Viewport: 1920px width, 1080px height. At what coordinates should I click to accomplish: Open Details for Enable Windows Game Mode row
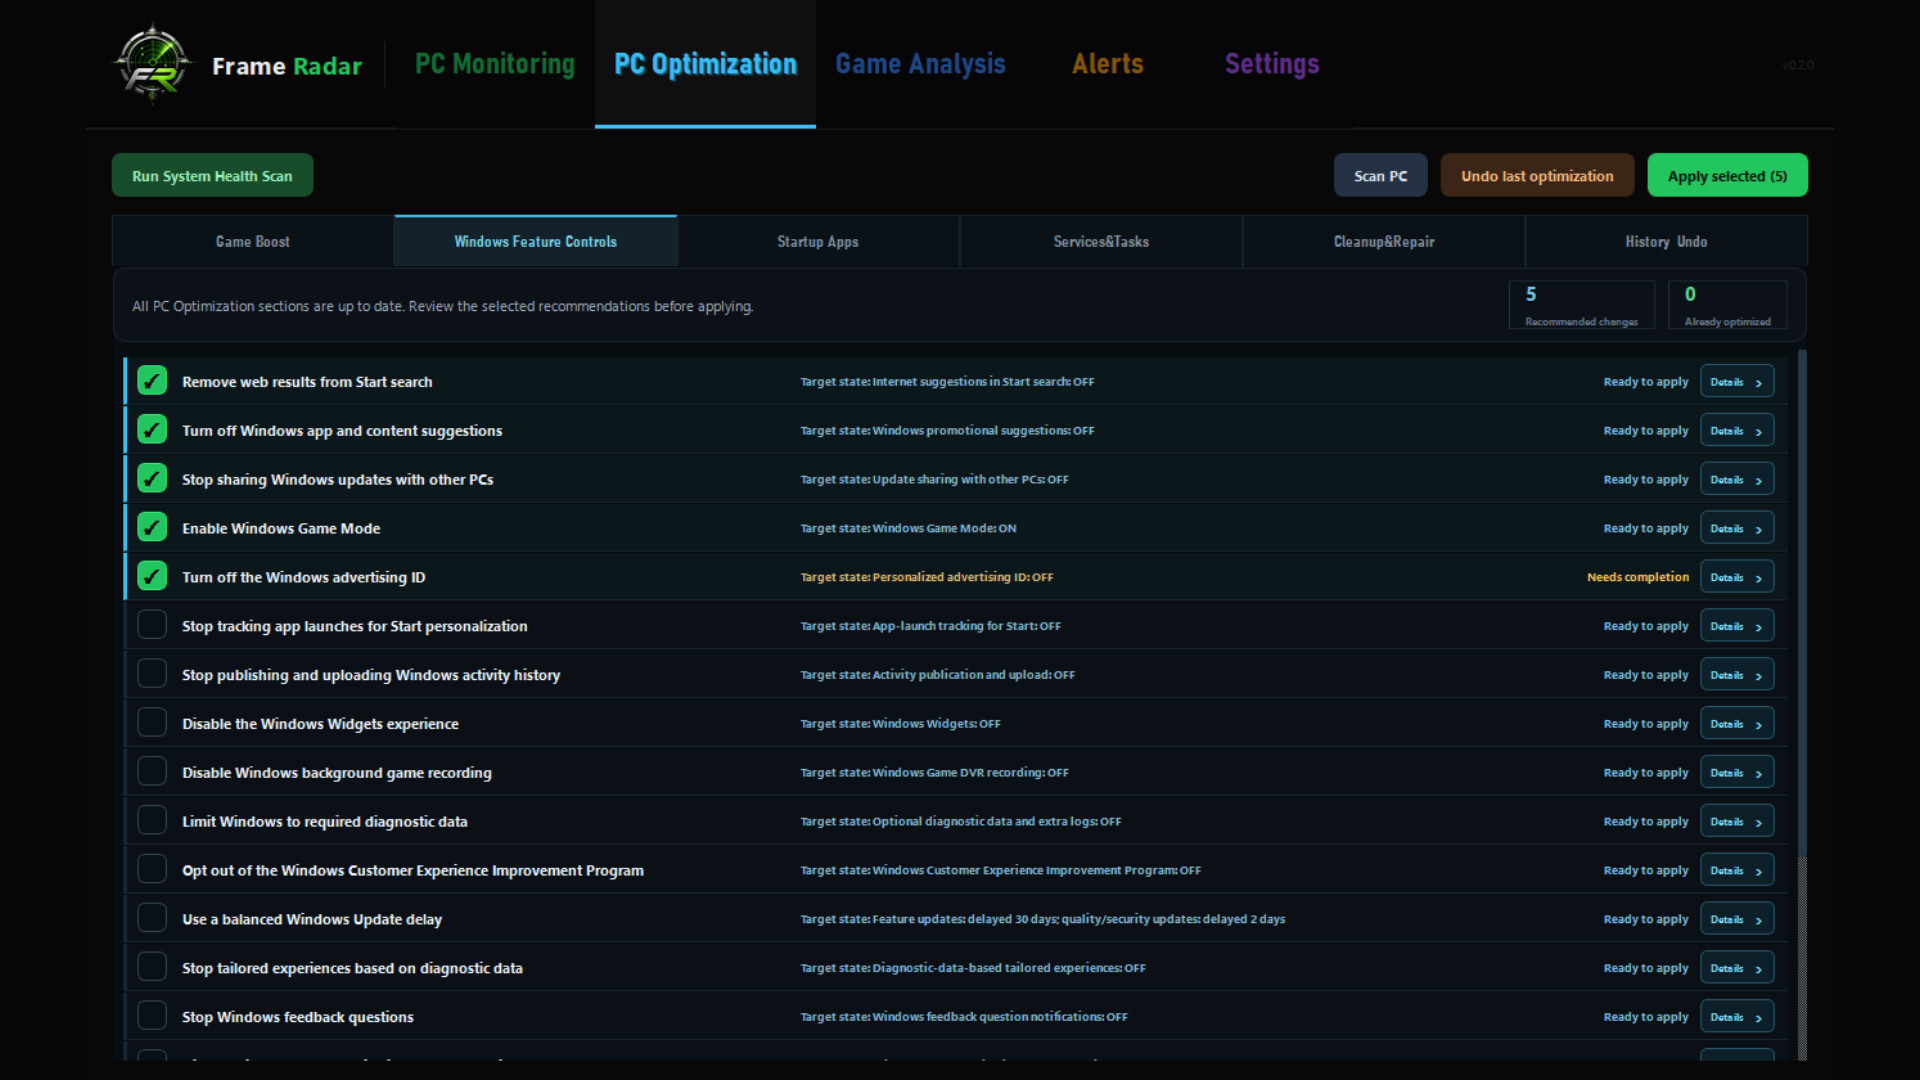(1737, 528)
